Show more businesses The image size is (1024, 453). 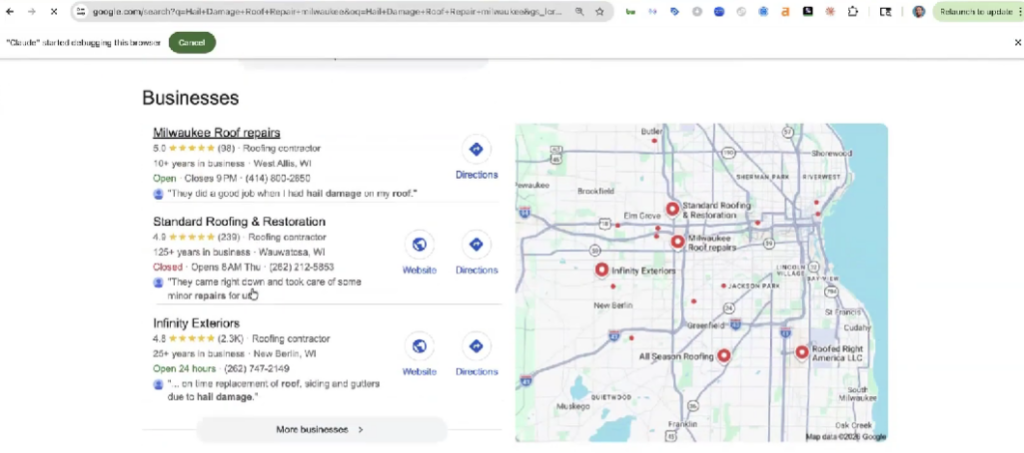pyautogui.click(x=321, y=430)
